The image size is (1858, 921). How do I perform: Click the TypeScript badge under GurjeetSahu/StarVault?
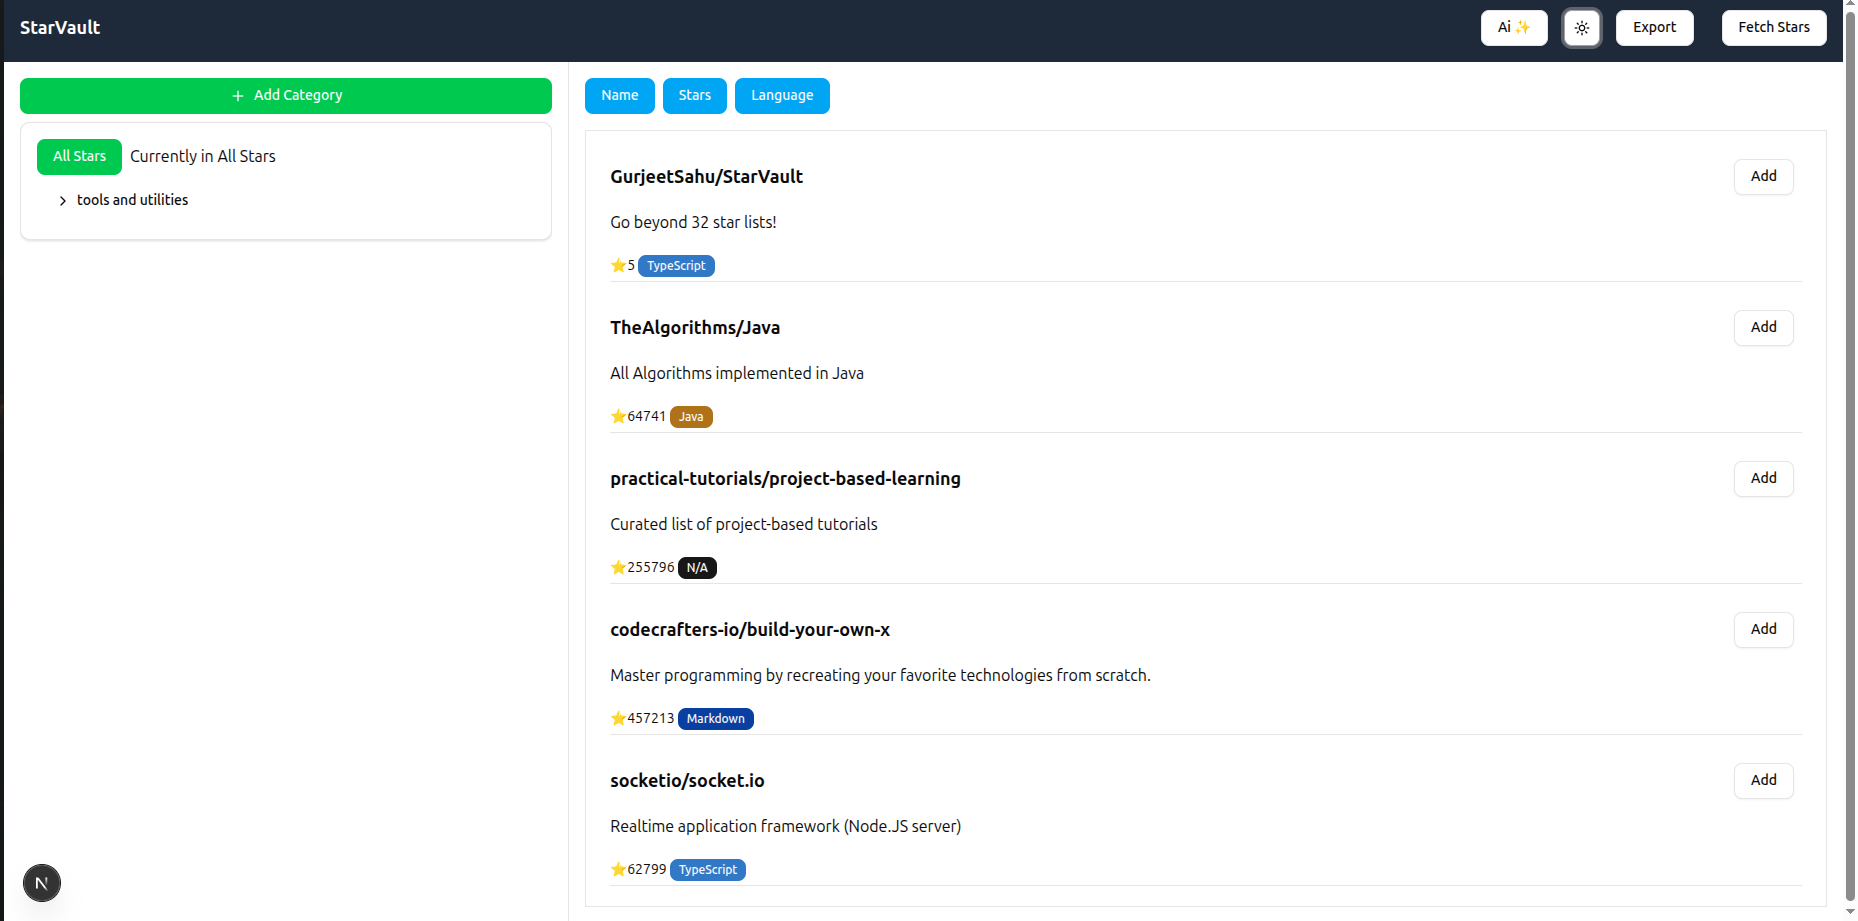[676, 265]
